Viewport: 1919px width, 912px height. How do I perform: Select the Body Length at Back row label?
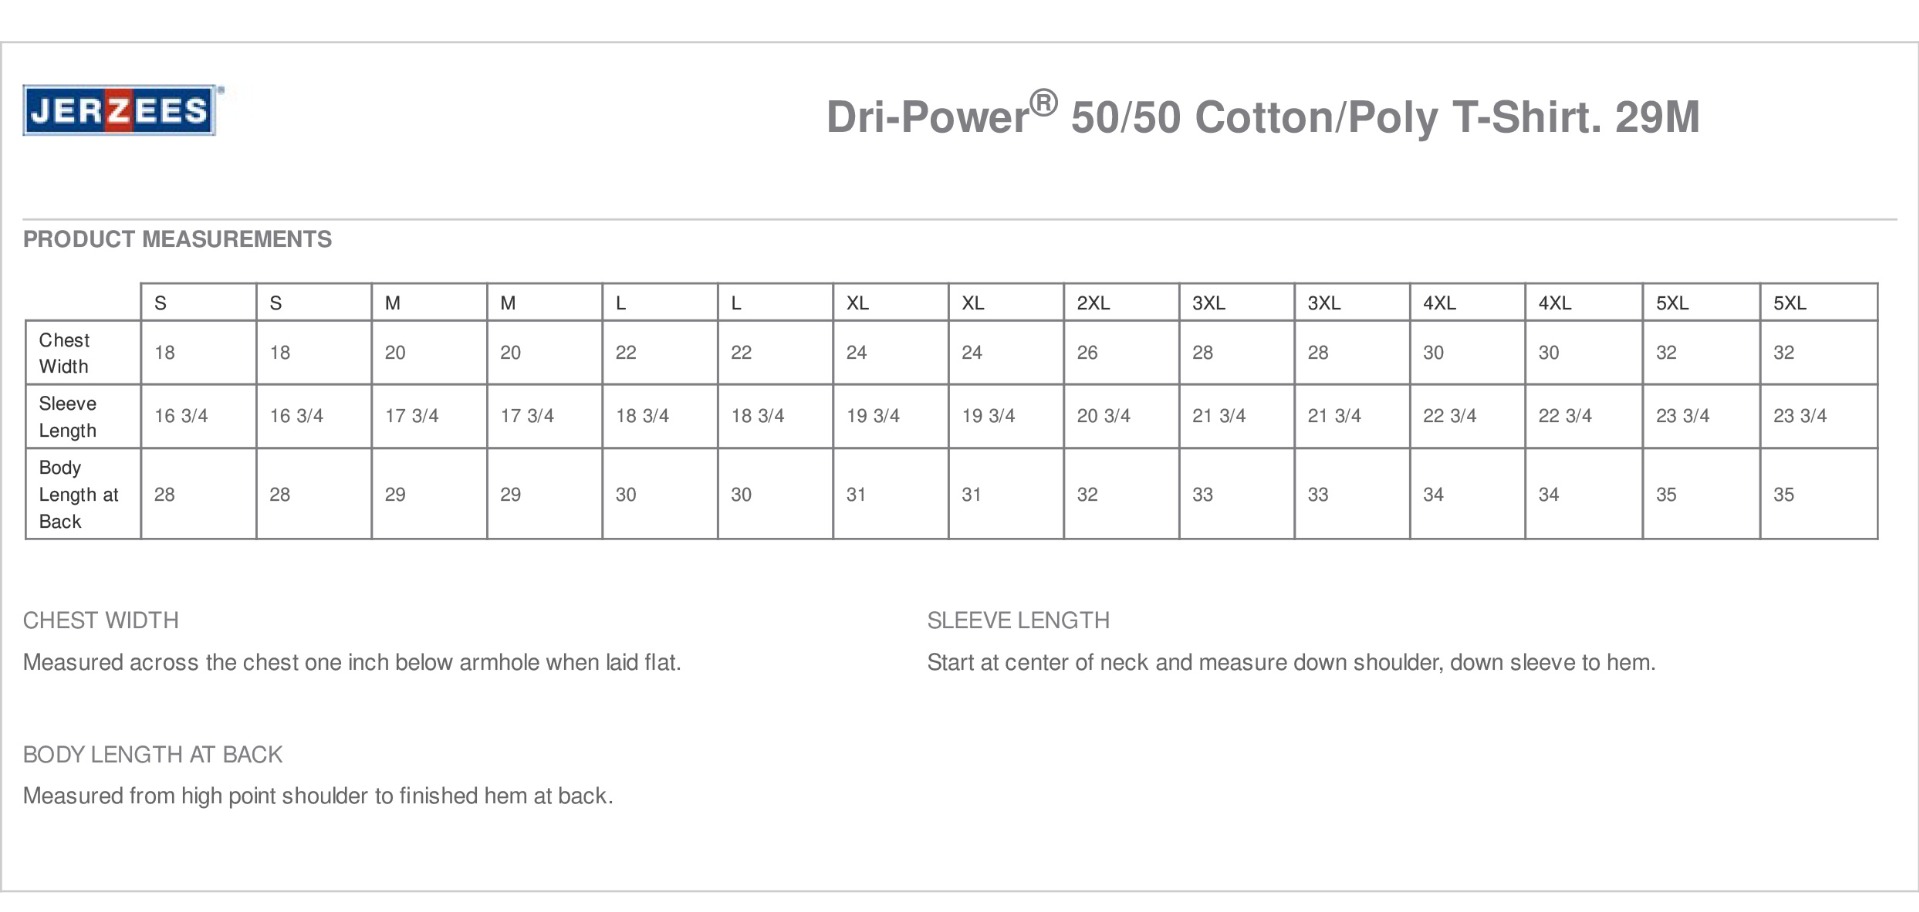[78, 494]
